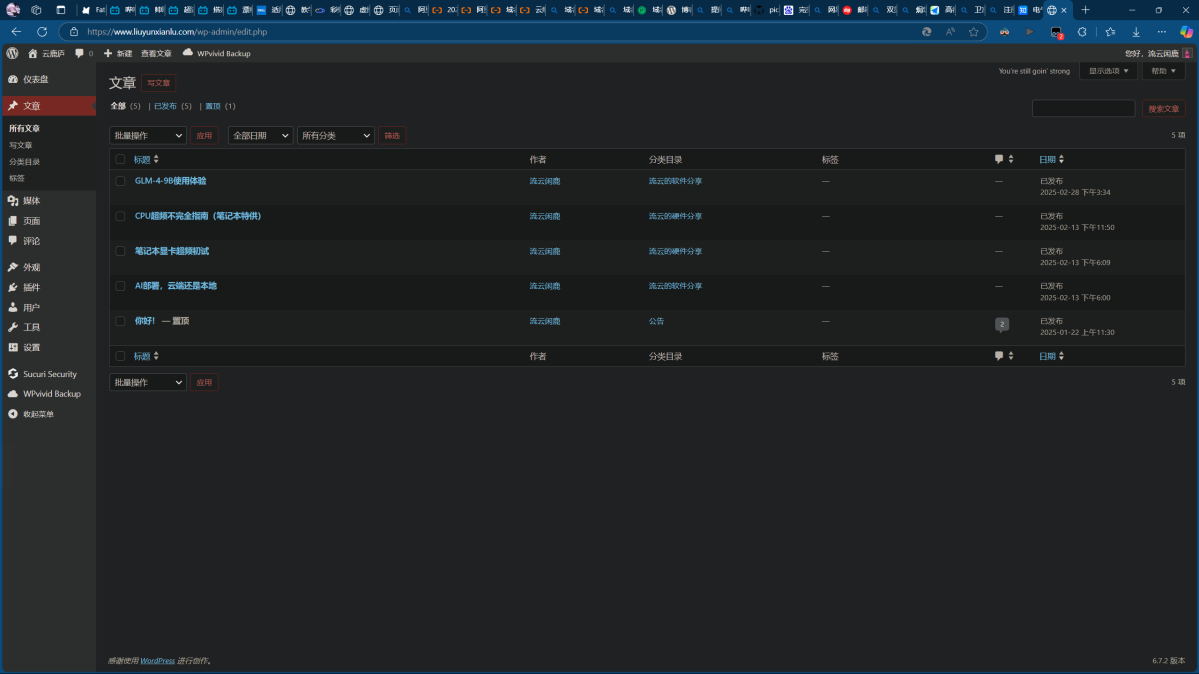Click the 插件 plugins icon in sidebar
This screenshot has height=674, width=1199.
[13, 287]
